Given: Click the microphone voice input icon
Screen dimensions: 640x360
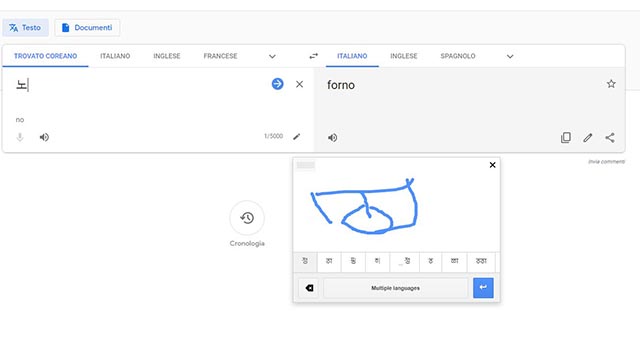Looking at the screenshot, I should pyautogui.click(x=20, y=137).
